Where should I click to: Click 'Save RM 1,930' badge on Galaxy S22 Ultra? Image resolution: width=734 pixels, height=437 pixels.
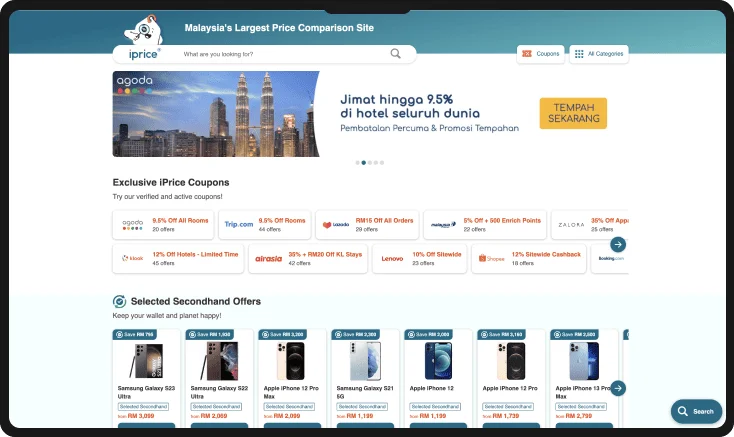[210, 335]
